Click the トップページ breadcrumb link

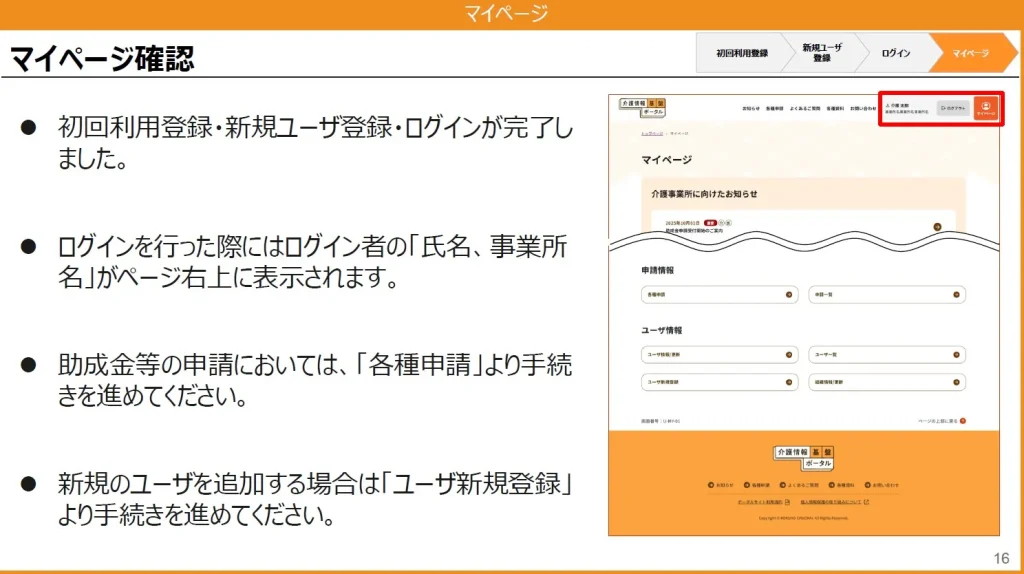coord(652,133)
